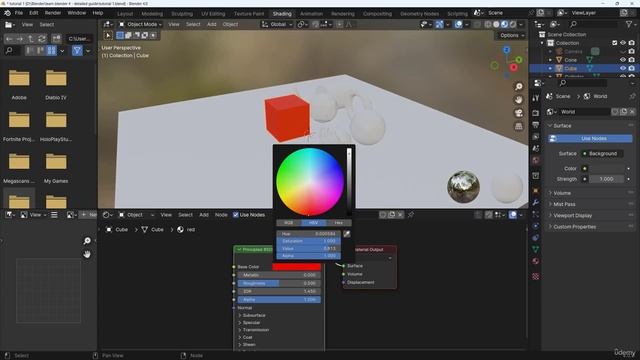
Task: Toggle Use Nodes checkbox in shader editor
Action: (236, 215)
